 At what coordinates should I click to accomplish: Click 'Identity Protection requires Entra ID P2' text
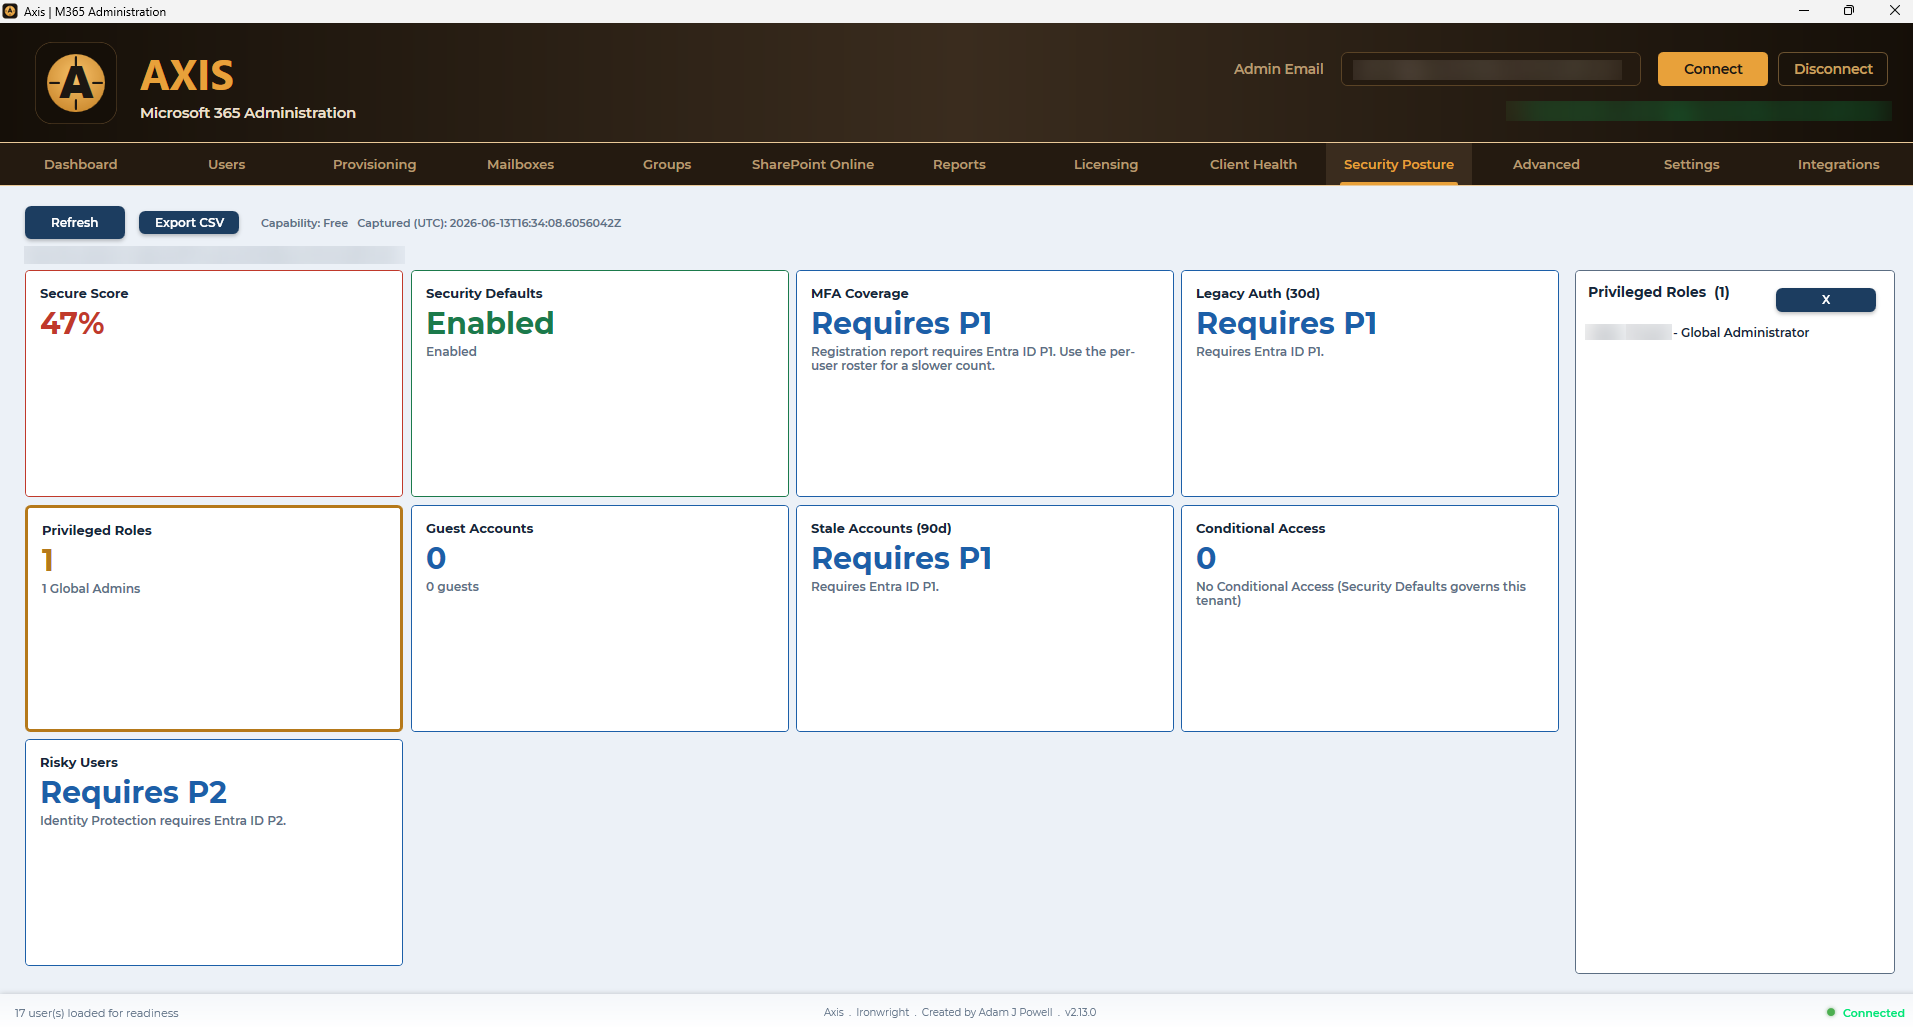click(x=163, y=820)
